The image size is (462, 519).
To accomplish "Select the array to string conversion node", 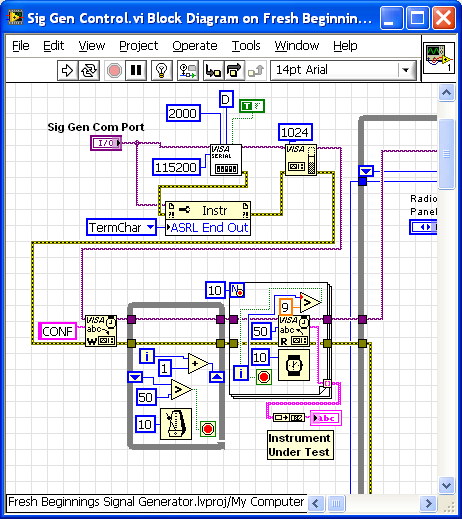I will pyautogui.click(x=289, y=417).
